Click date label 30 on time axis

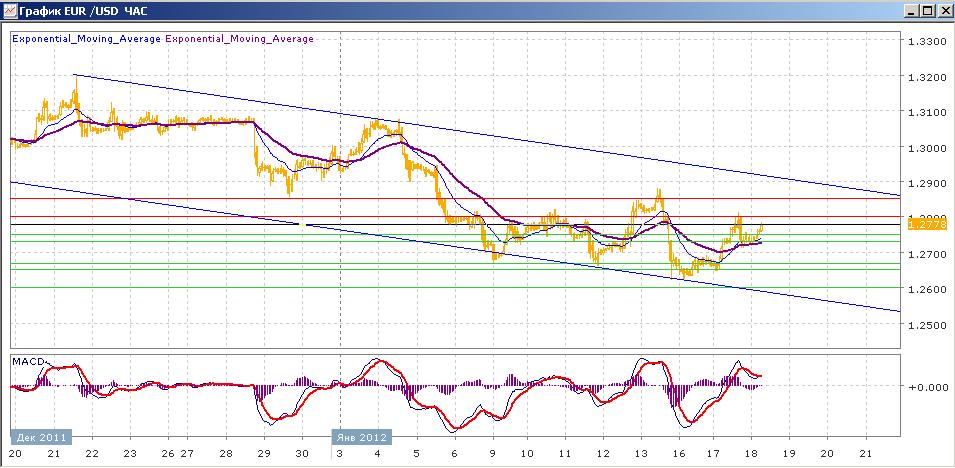(301, 454)
